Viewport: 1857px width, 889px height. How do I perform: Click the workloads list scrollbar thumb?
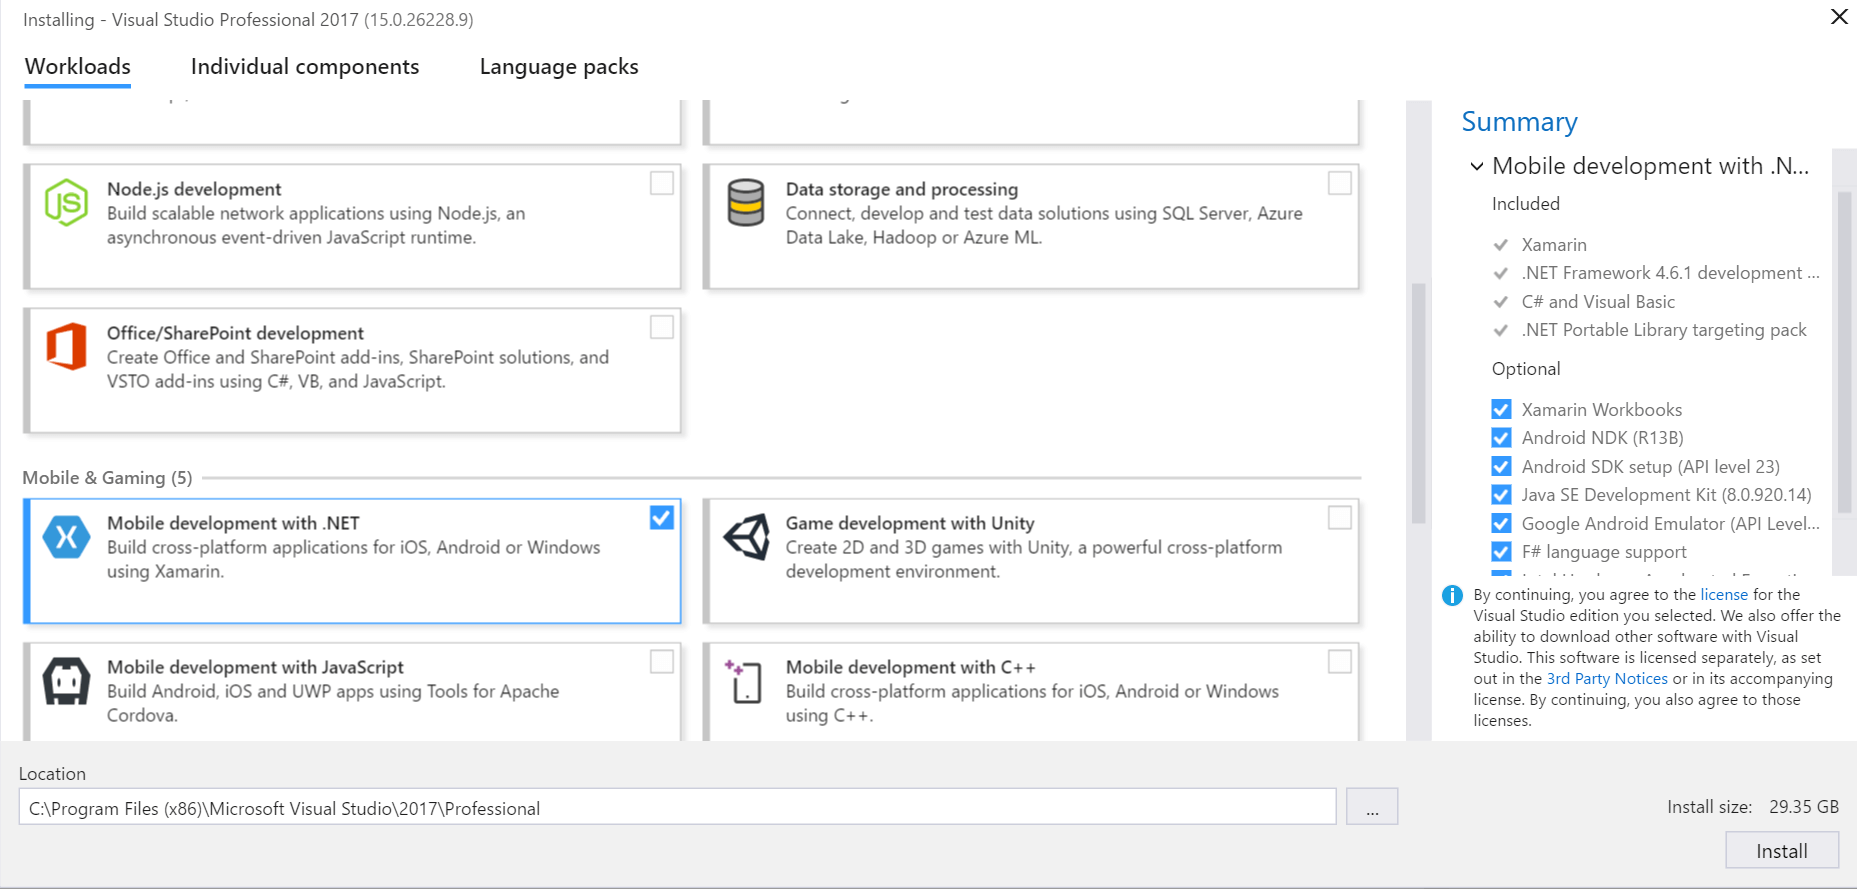coord(1418,403)
